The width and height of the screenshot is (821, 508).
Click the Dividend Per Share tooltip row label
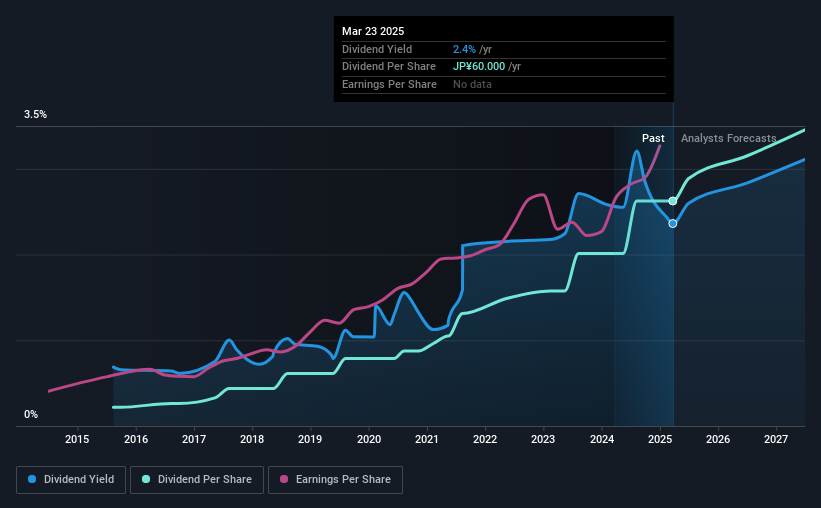coord(389,67)
